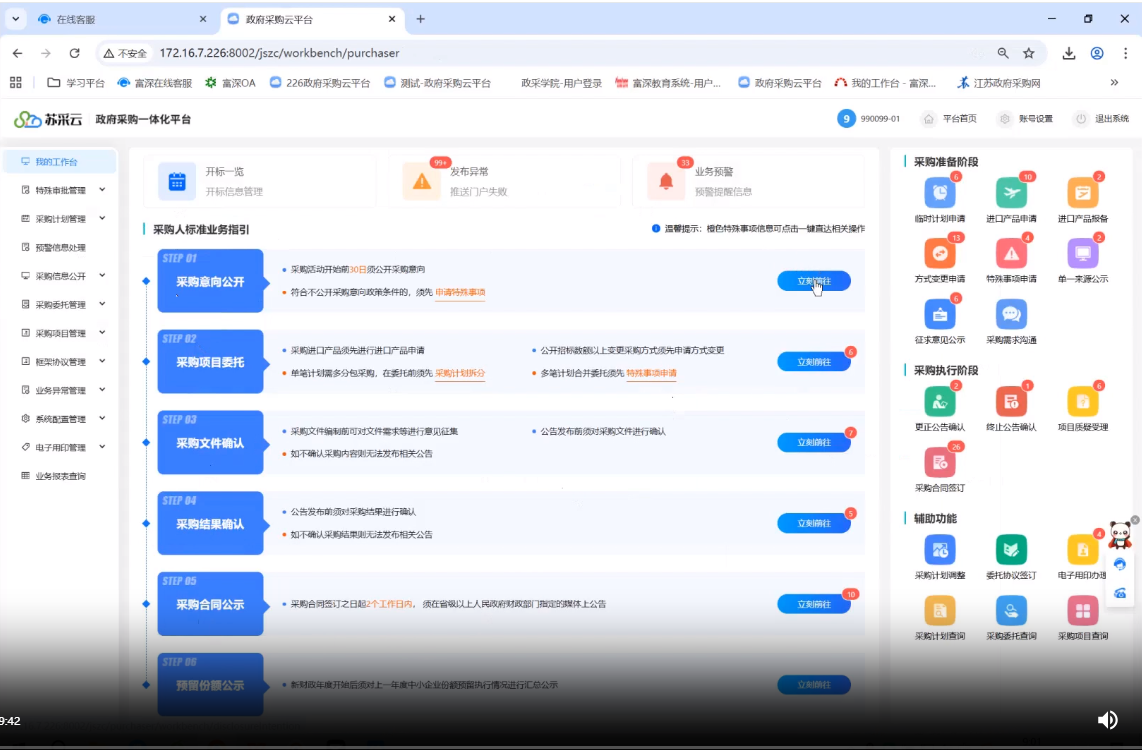Mute the video with the speaker icon
The height and width of the screenshot is (750, 1142).
[x=1107, y=720]
